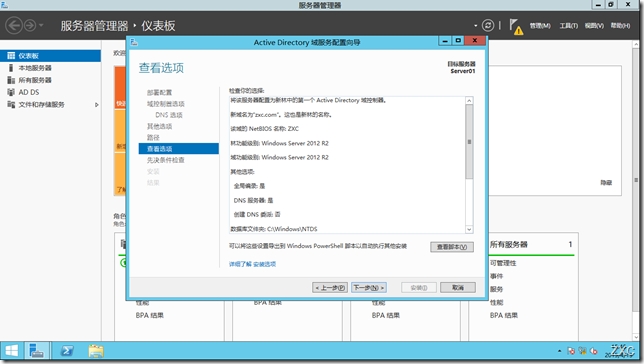Click the forward arrow in Server Manager header
Image resolution: width=644 pixels, height=364 pixels.
pos(30,25)
